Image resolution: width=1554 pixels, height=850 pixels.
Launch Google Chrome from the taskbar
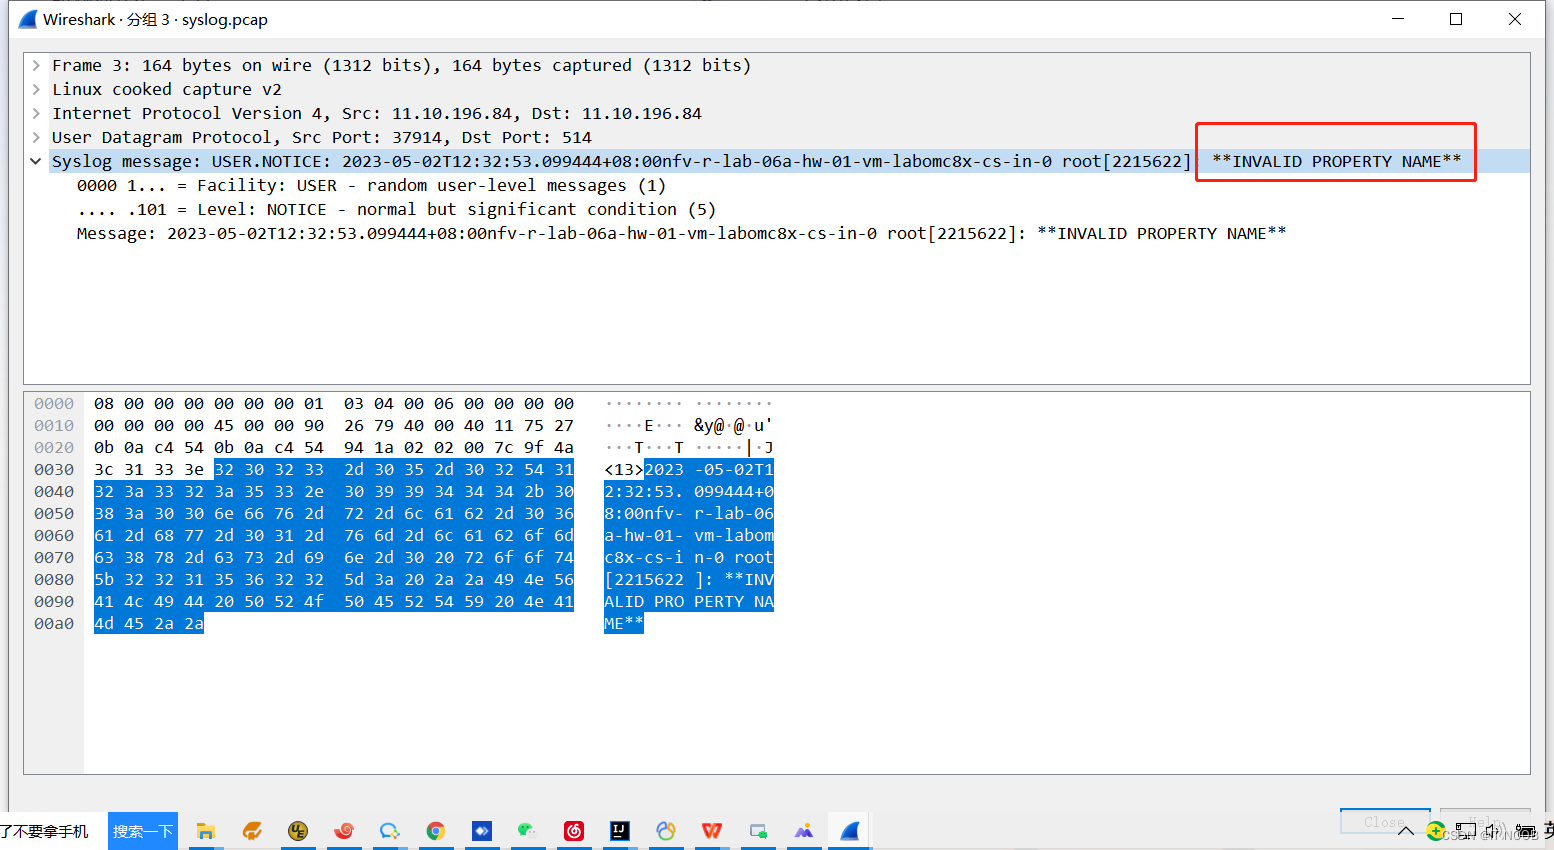tap(436, 831)
